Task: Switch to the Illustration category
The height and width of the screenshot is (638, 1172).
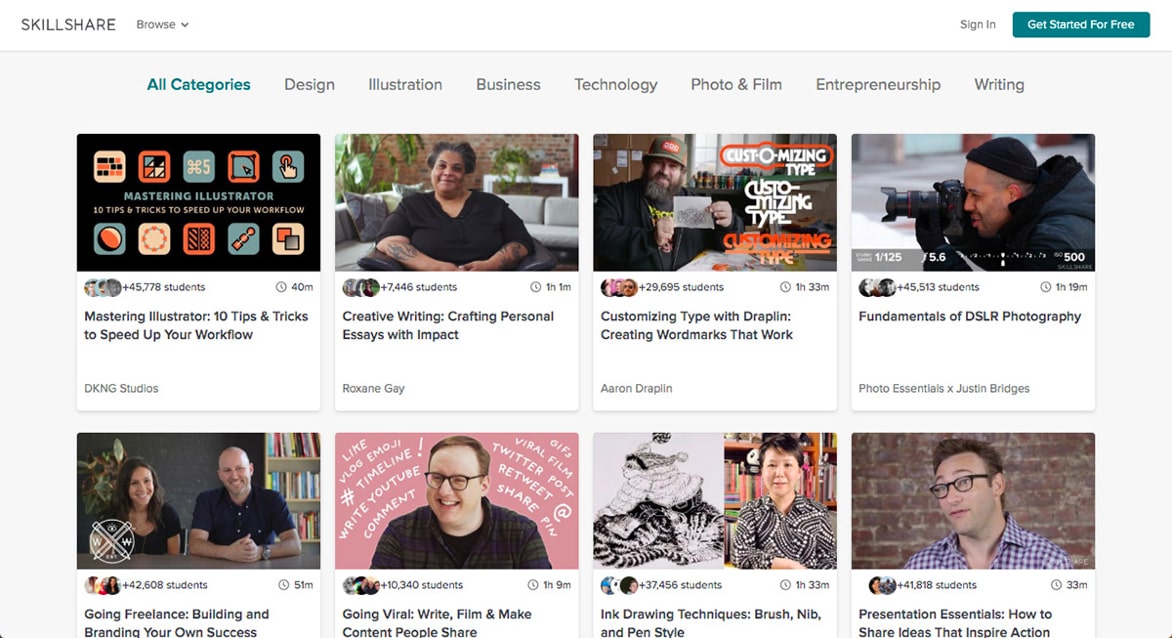Action: (x=405, y=84)
